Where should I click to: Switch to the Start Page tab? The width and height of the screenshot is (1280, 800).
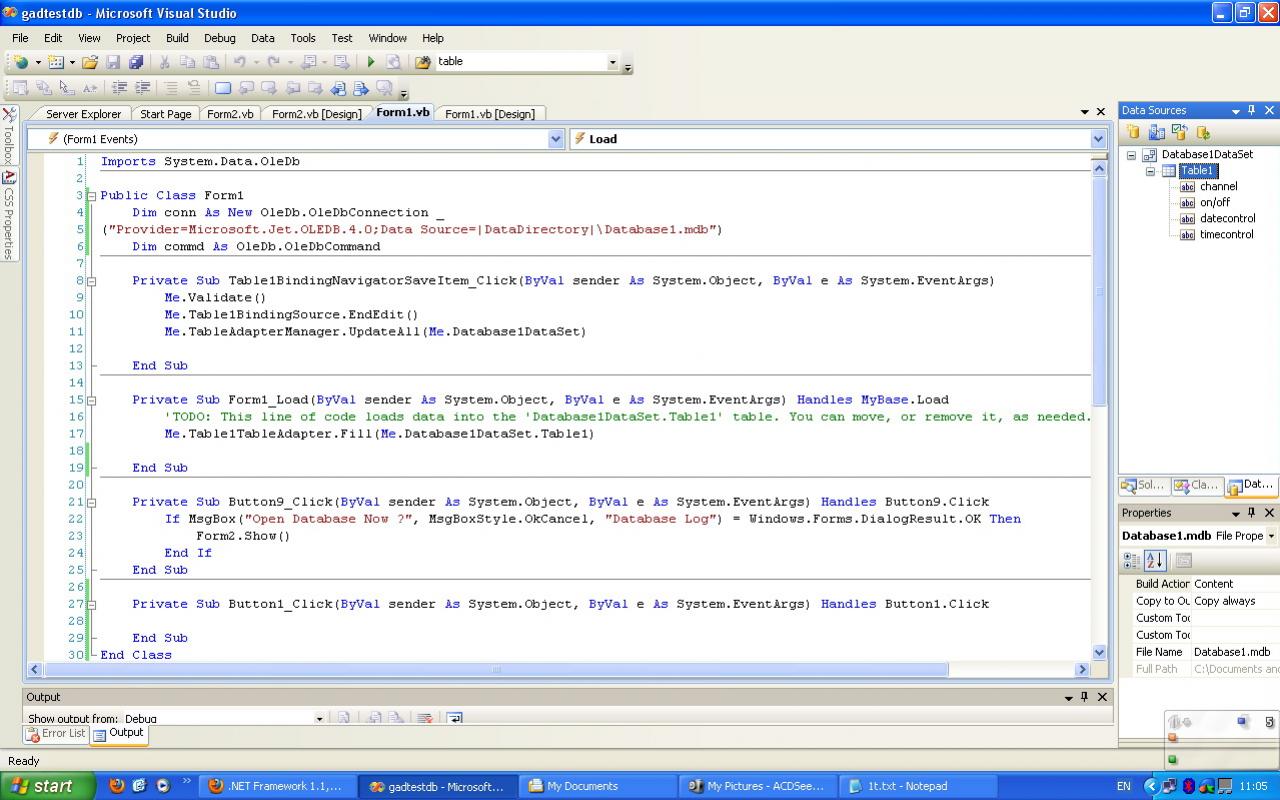pos(165,114)
